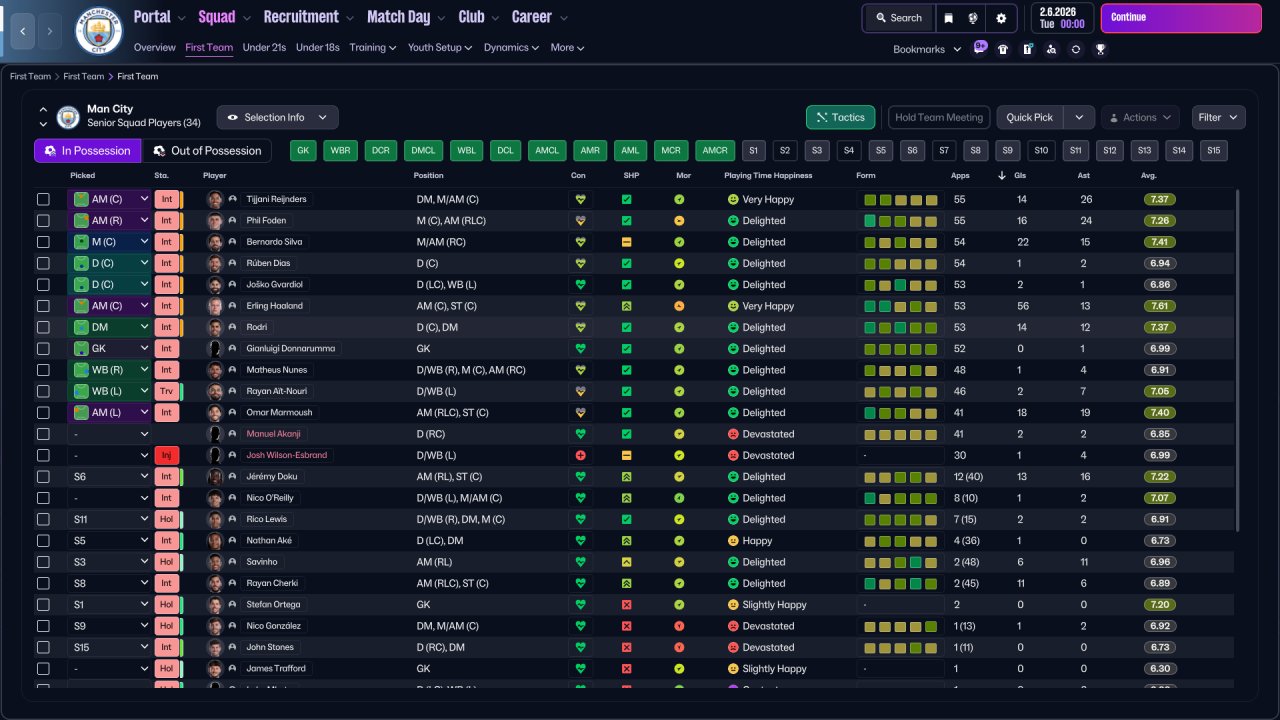Click the Tactics button
Screen dimensions: 1280x720
tap(840, 117)
